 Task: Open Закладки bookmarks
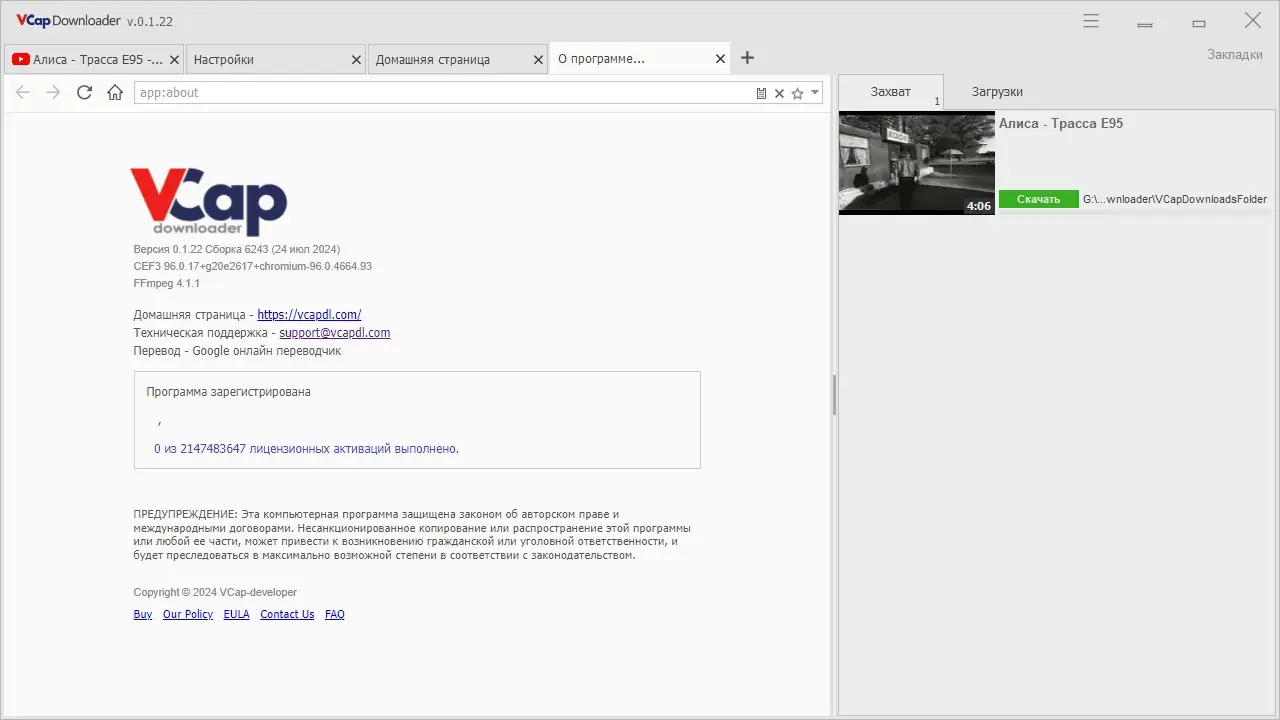(1235, 54)
